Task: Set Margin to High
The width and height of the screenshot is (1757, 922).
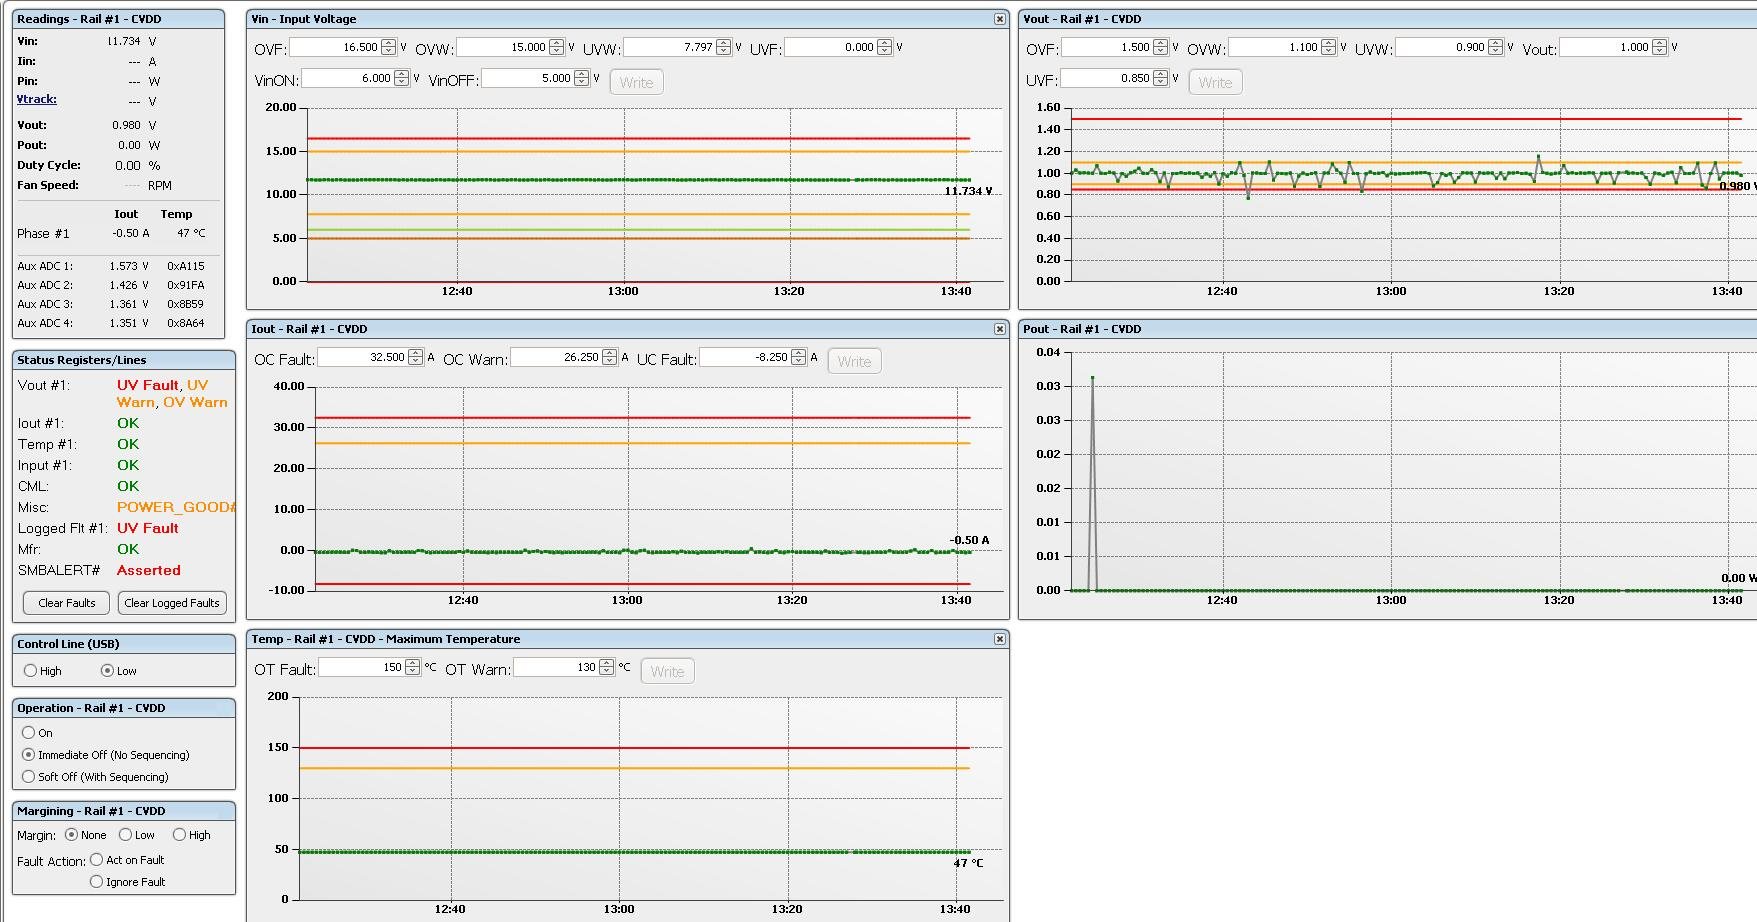Action: [x=179, y=835]
